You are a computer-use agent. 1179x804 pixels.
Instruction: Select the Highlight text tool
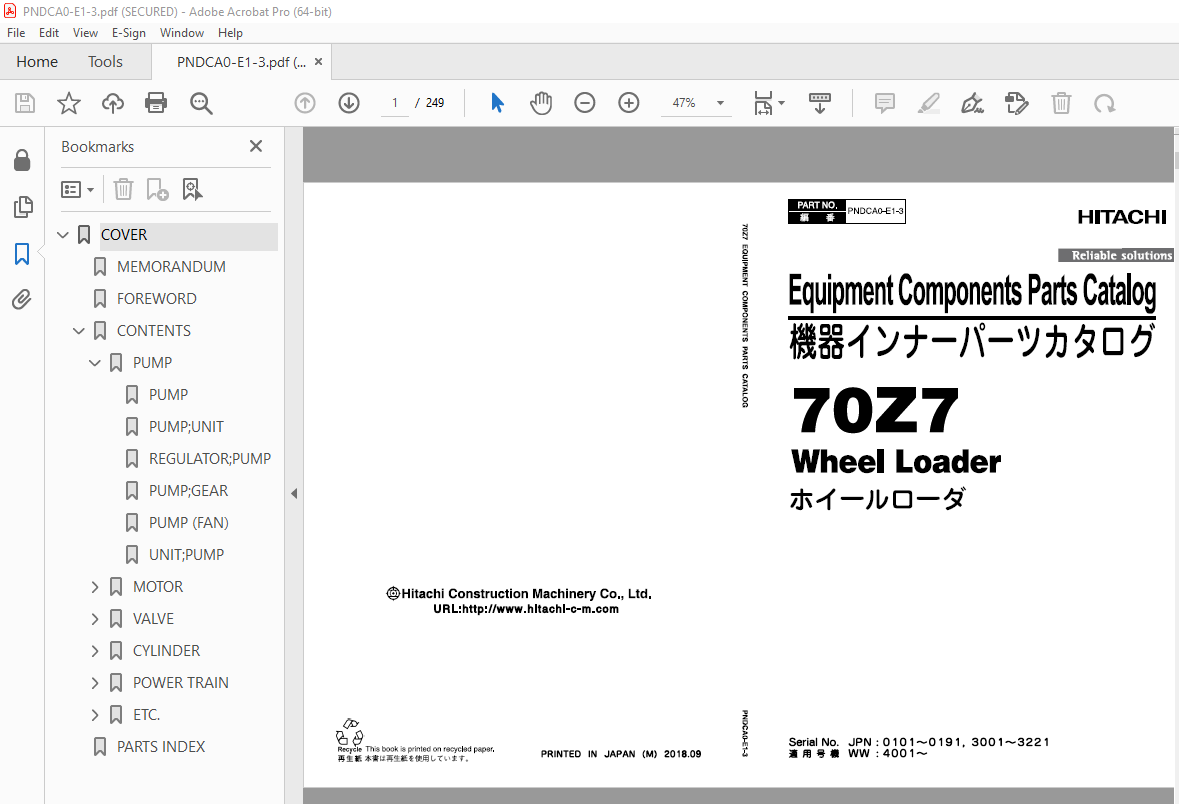coord(929,103)
